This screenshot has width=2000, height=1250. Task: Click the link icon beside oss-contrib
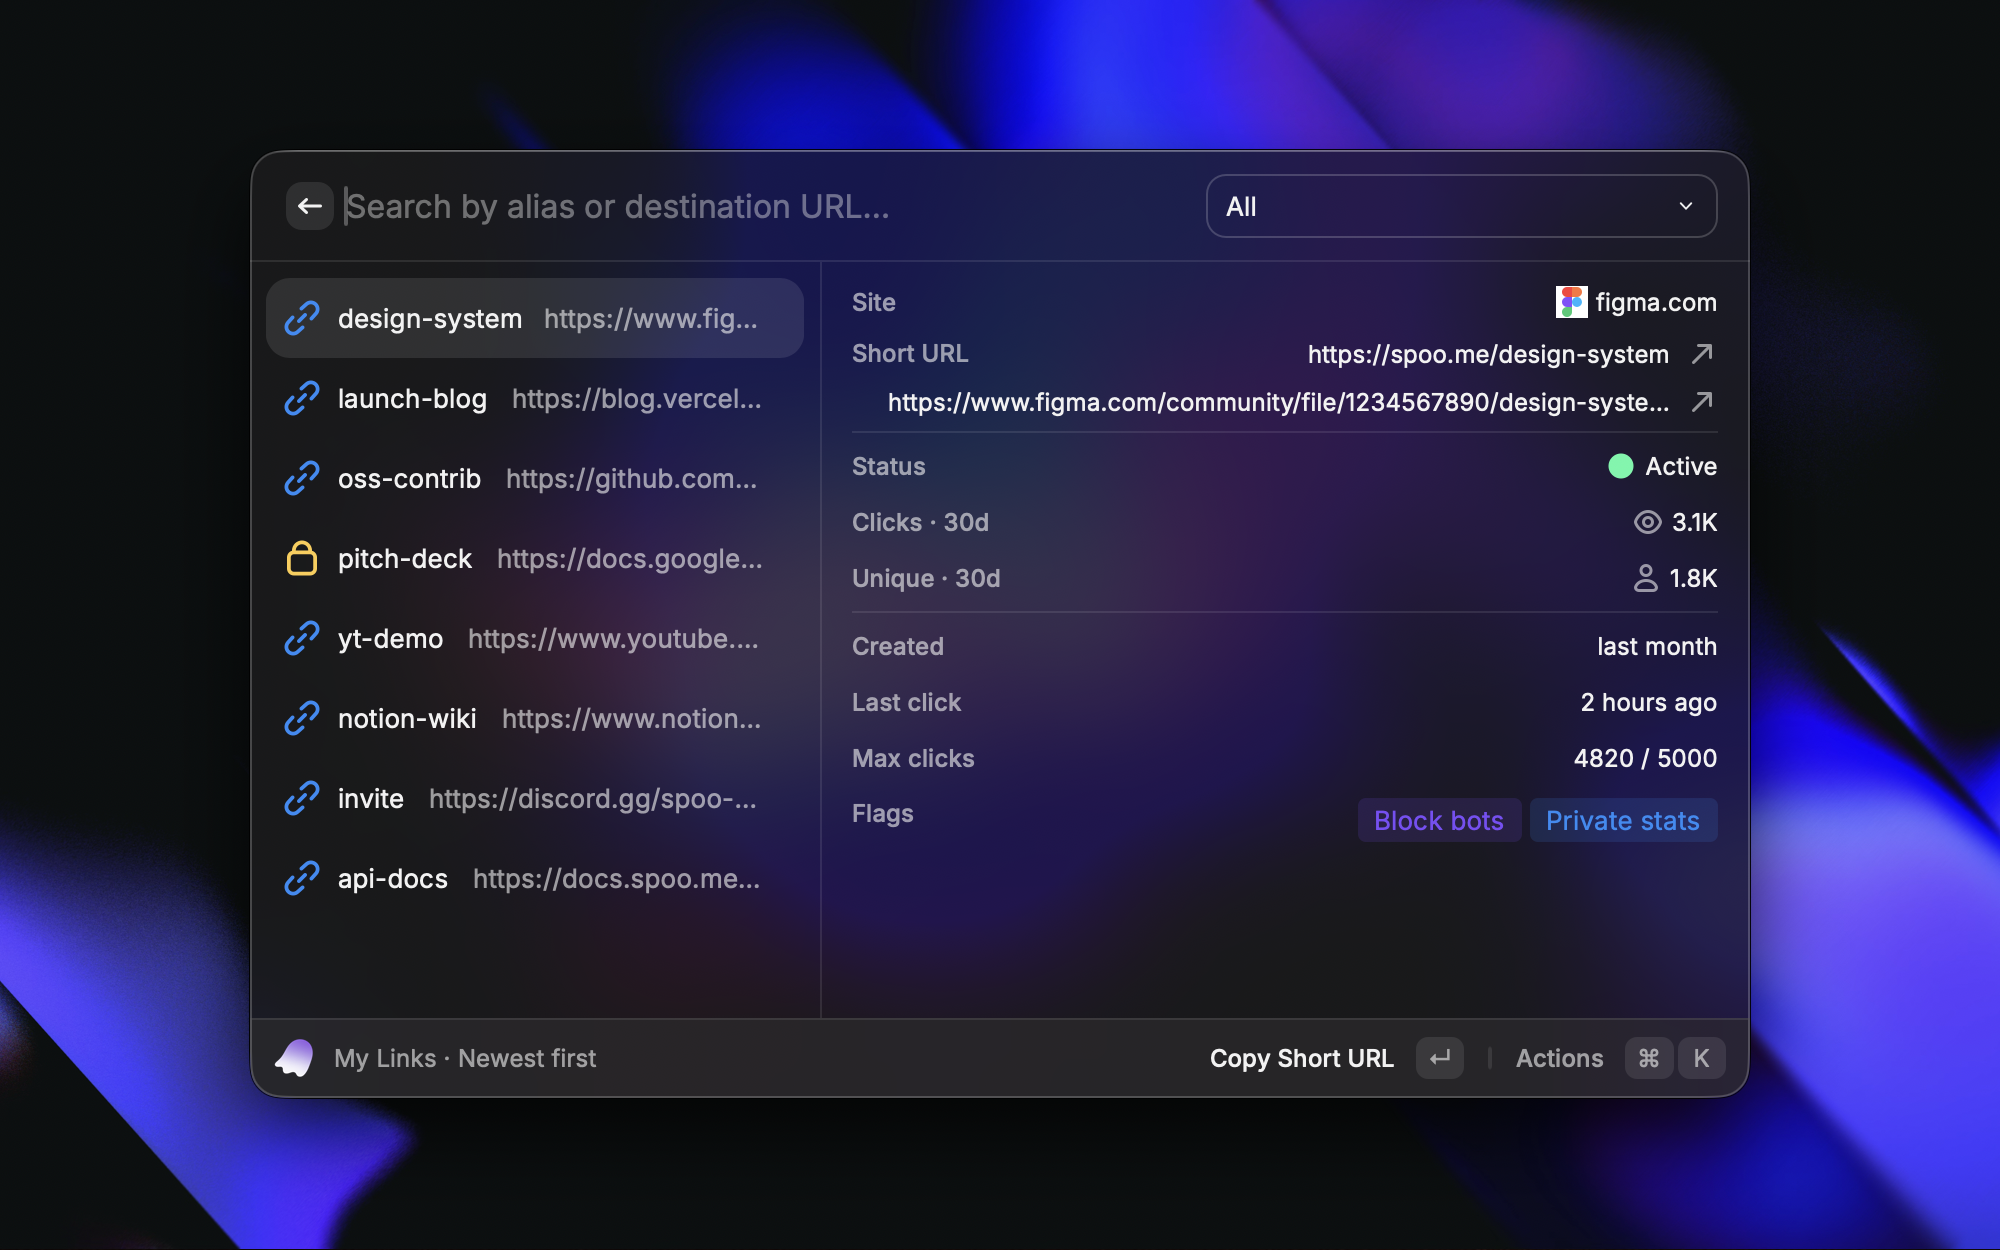pyautogui.click(x=301, y=478)
